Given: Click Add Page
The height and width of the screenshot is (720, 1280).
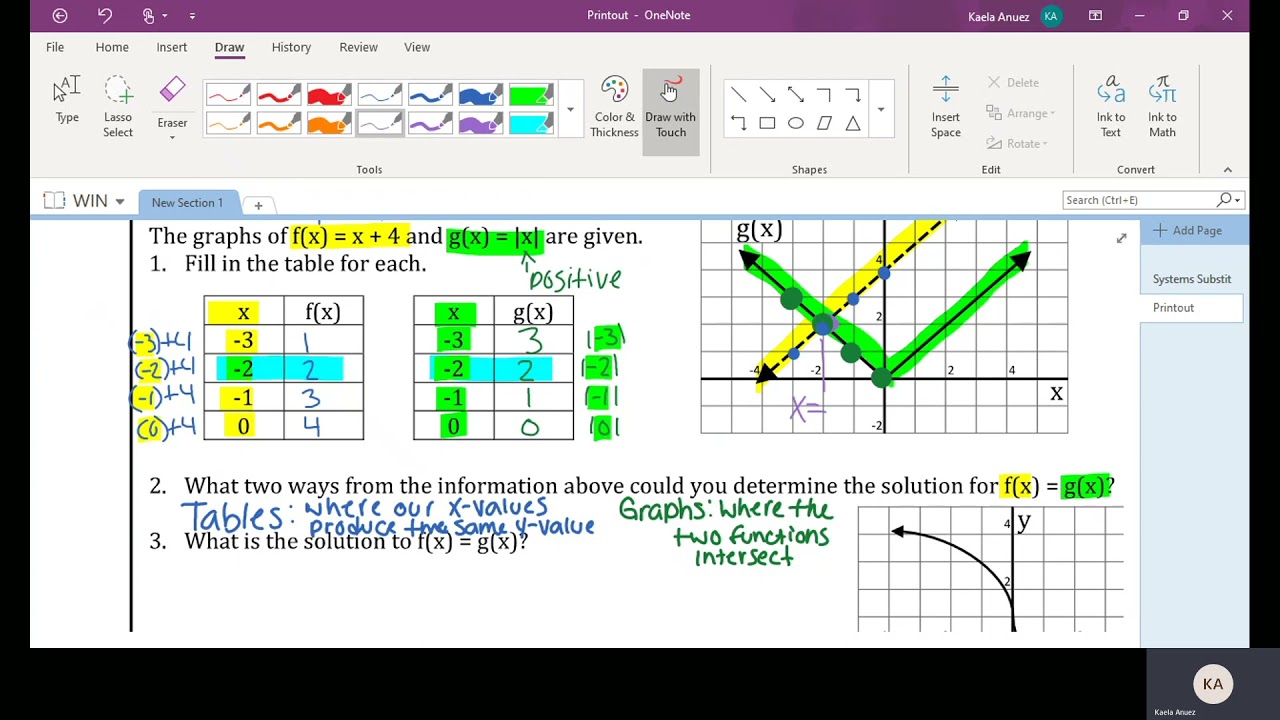Looking at the screenshot, I should coord(1187,230).
